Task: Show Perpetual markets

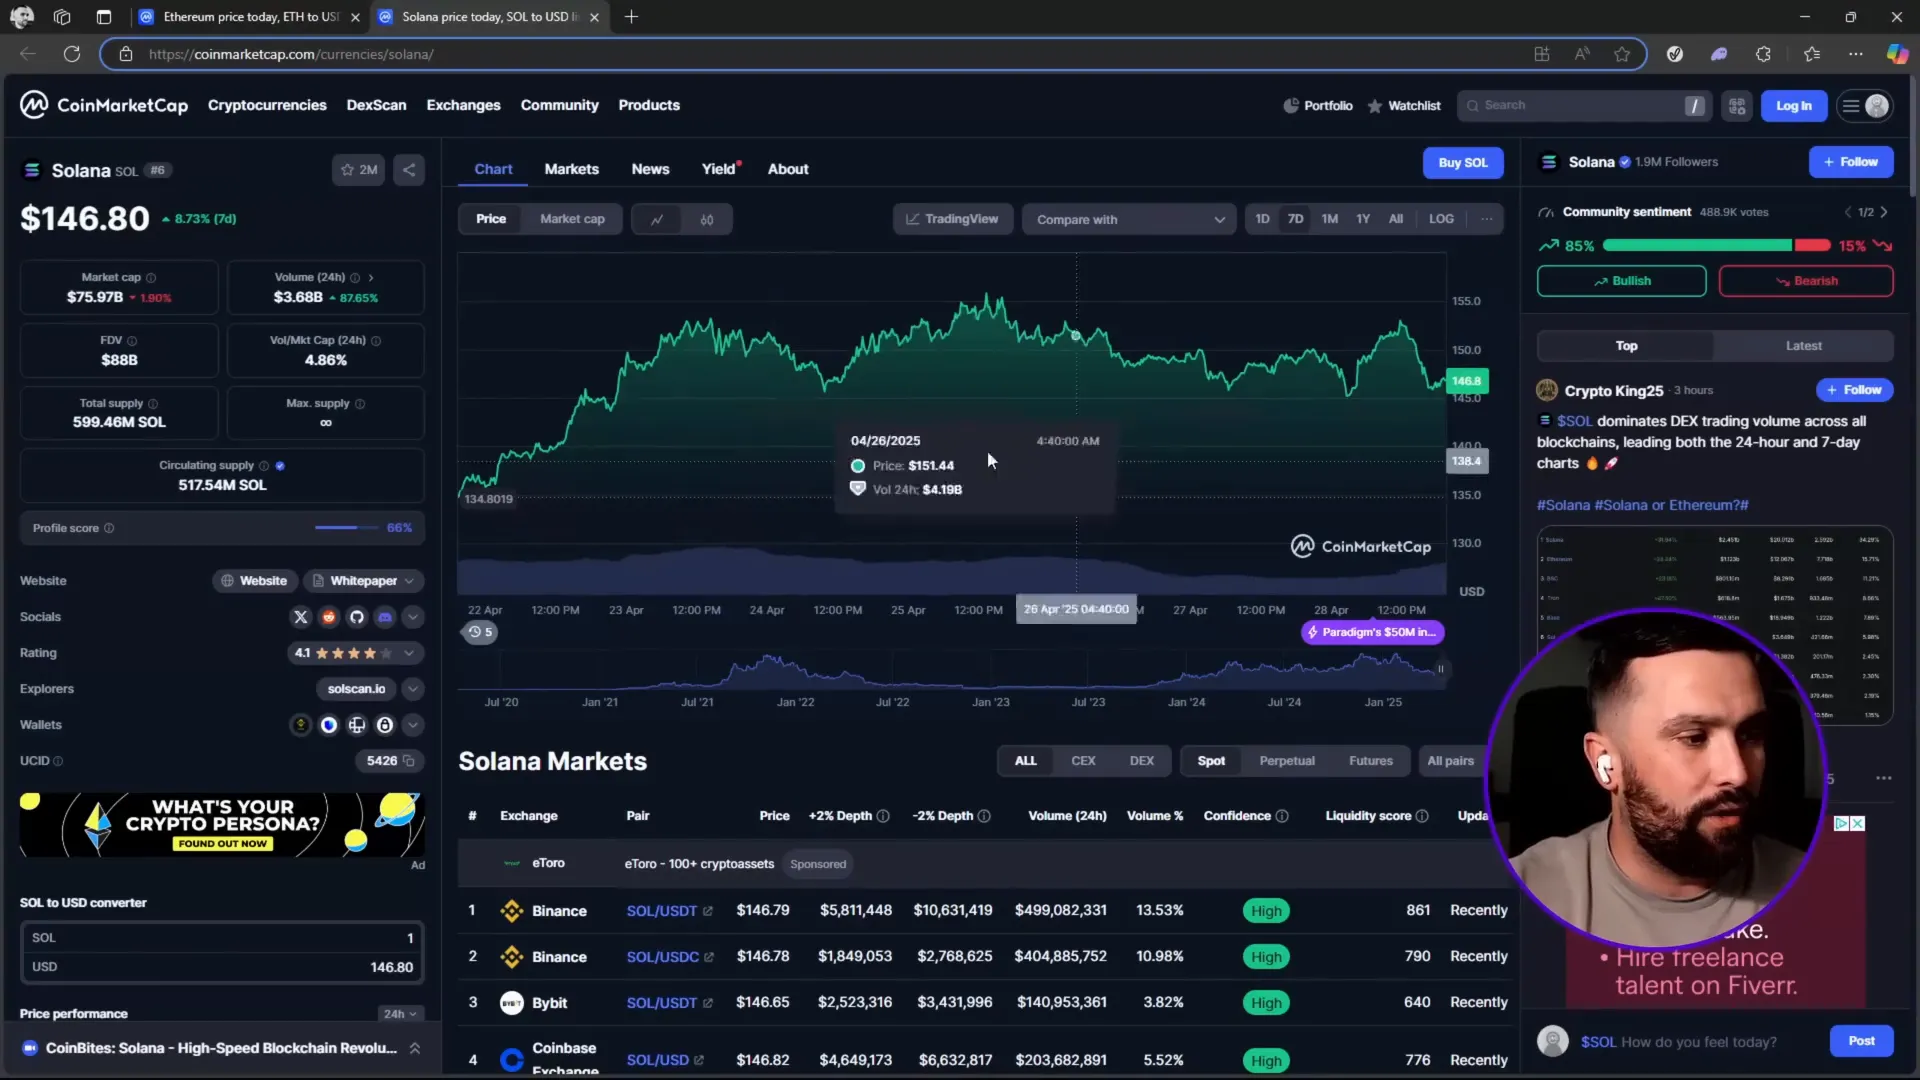Action: [1287, 761]
